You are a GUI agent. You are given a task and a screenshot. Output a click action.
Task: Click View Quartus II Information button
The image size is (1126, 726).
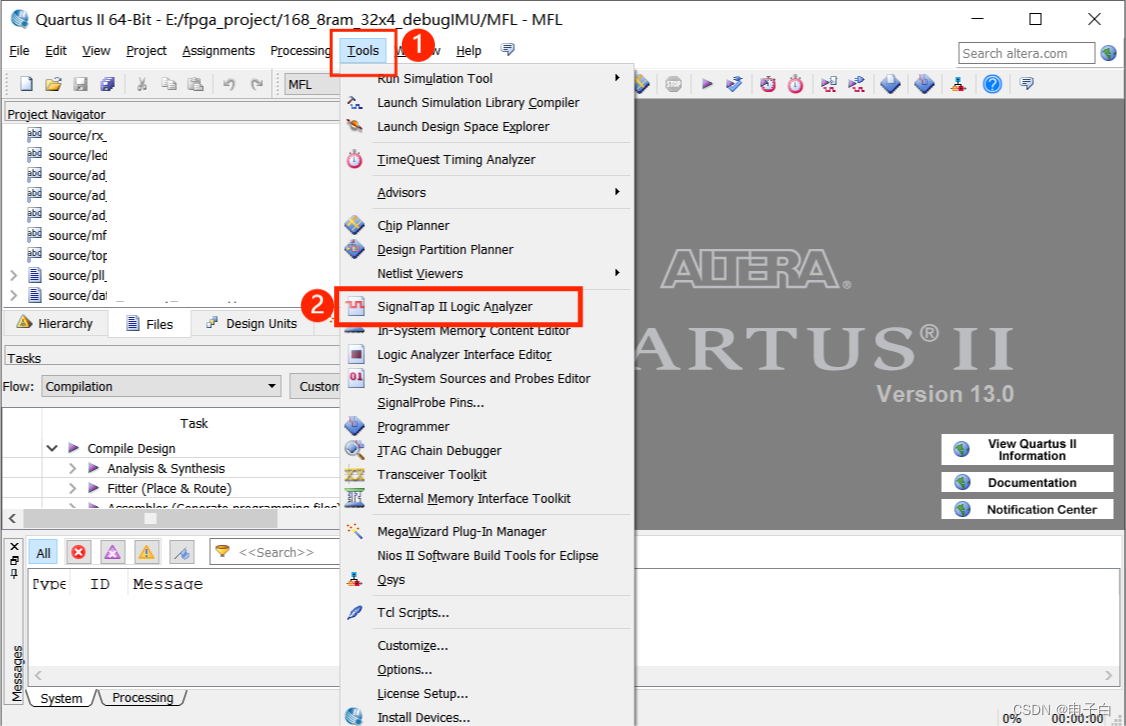point(1027,450)
